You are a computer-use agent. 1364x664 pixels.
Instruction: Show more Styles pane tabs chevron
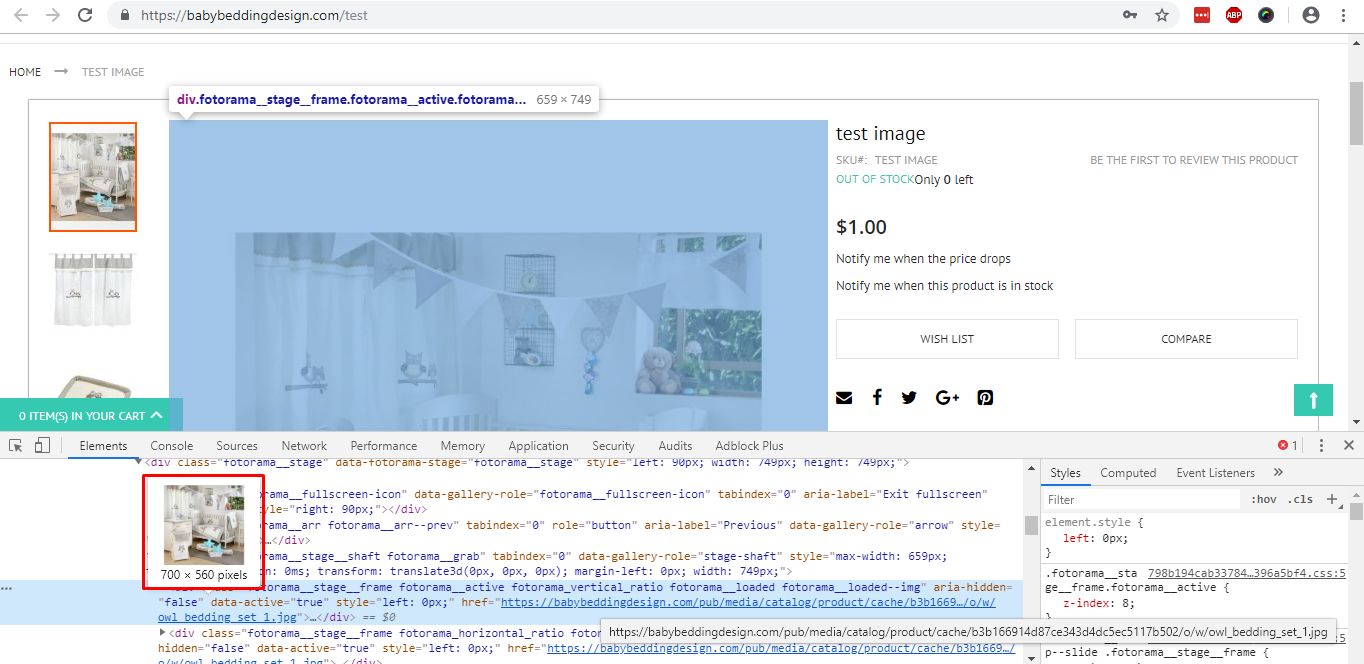pyautogui.click(x=1278, y=473)
